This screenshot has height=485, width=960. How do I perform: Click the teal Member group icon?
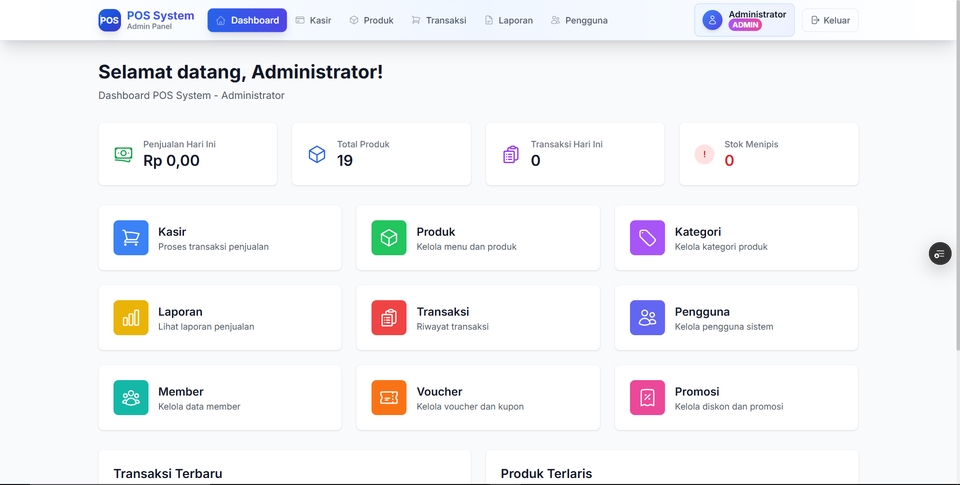click(131, 398)
